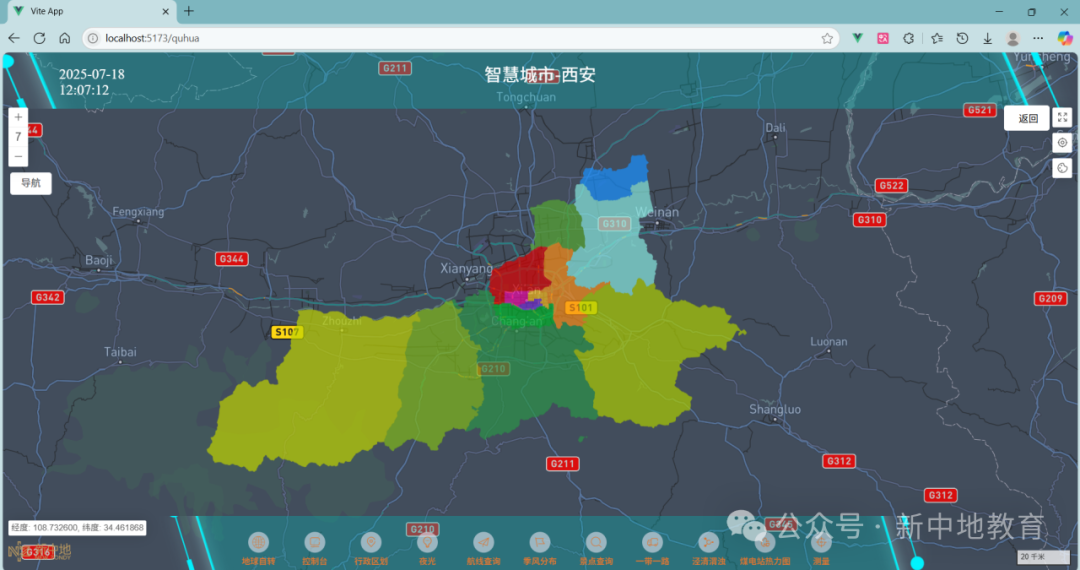Screen dimensions: 1080x570
Task: Open the browser extensions menu
Action: (908, 39)
